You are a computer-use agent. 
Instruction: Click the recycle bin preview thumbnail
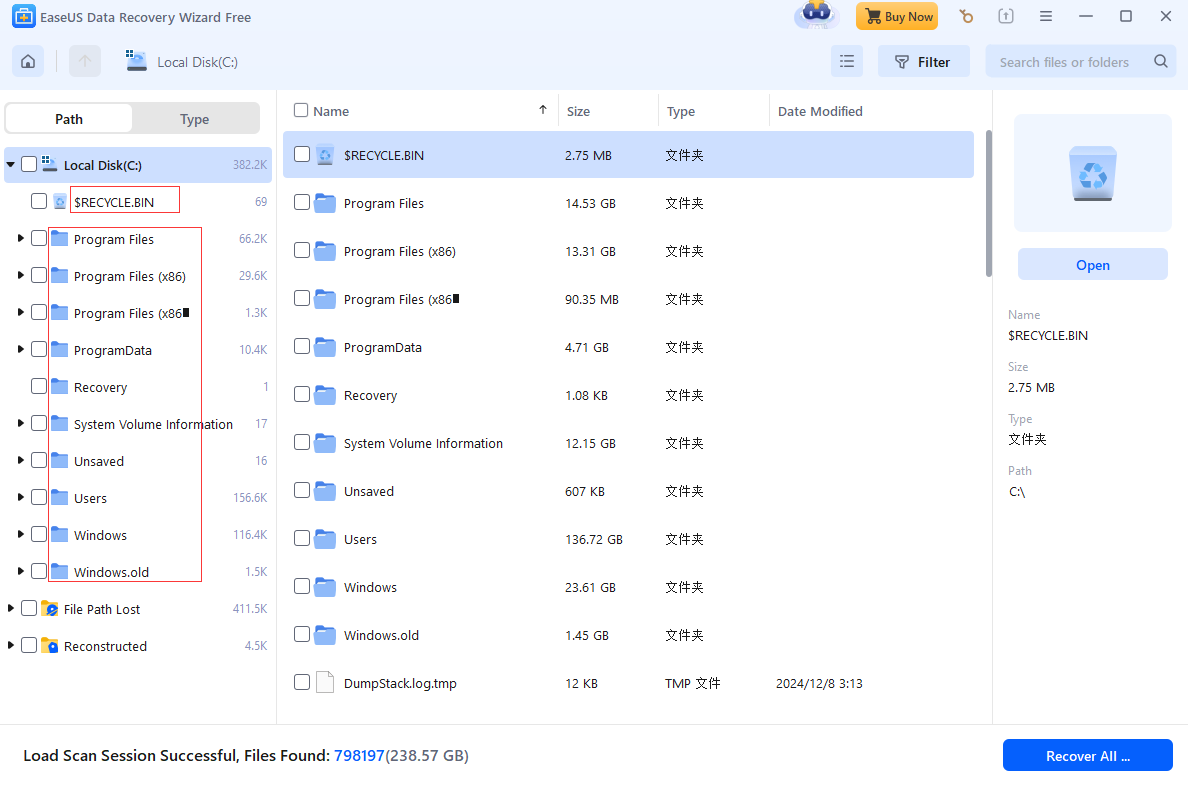1093,173
